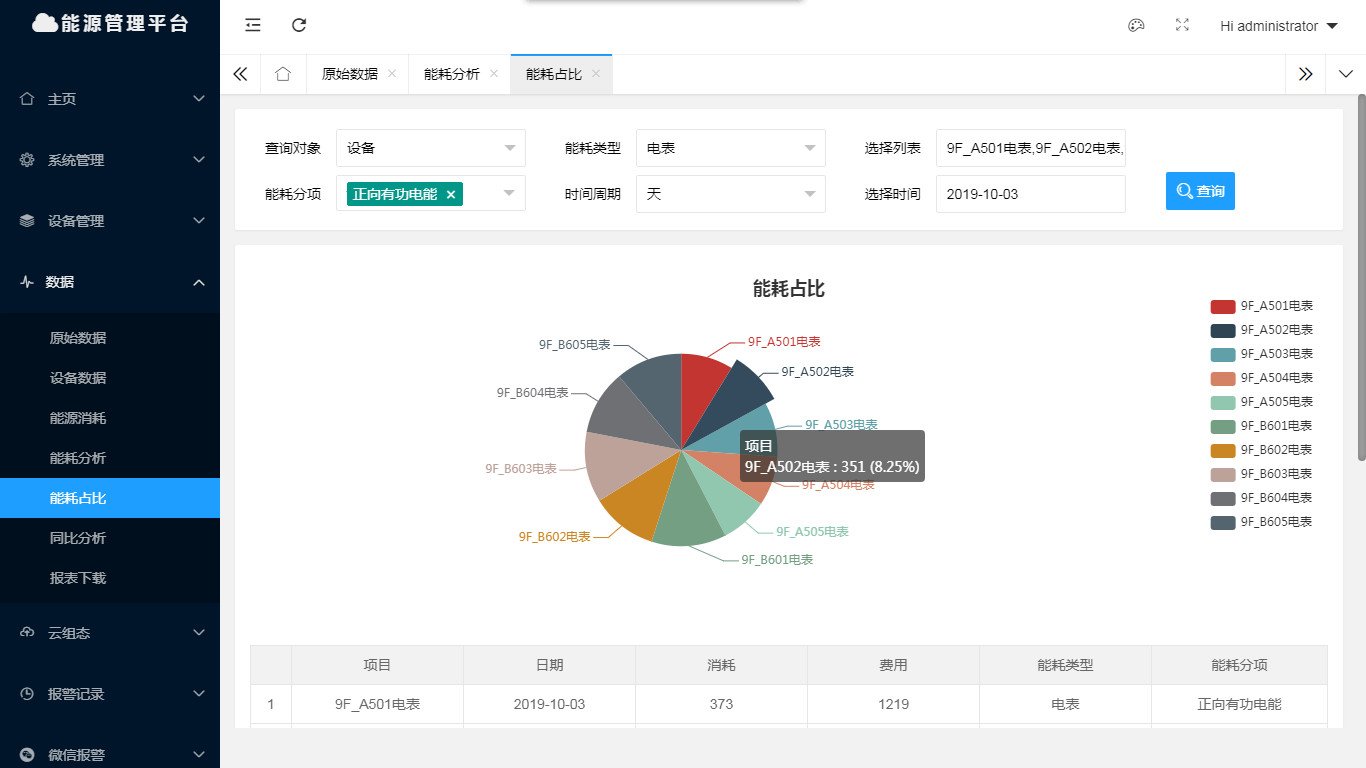Image resolution: width=1366 pixels, height=768 pixels.
Task: Remove the 正向有功电能 tag
Action: pos(451,194)
